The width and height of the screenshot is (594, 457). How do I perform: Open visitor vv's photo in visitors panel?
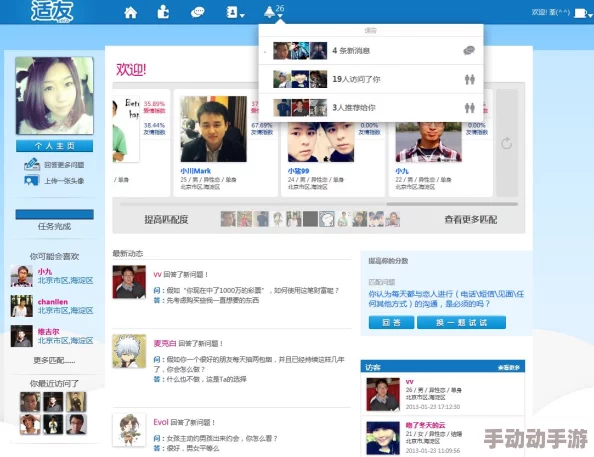383,394
